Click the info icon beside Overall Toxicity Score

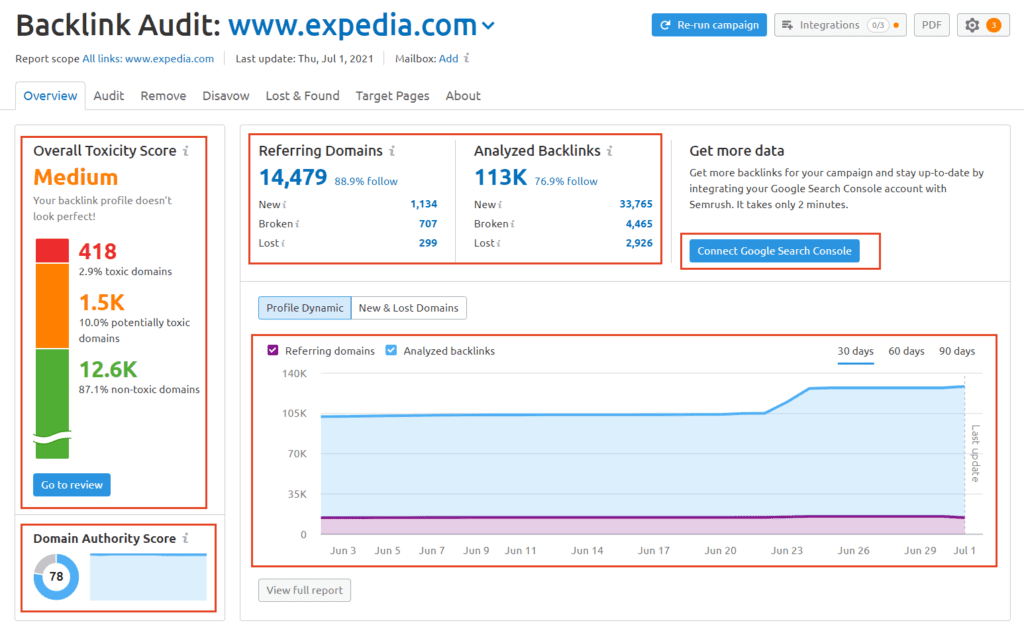[x=185, y=151]
